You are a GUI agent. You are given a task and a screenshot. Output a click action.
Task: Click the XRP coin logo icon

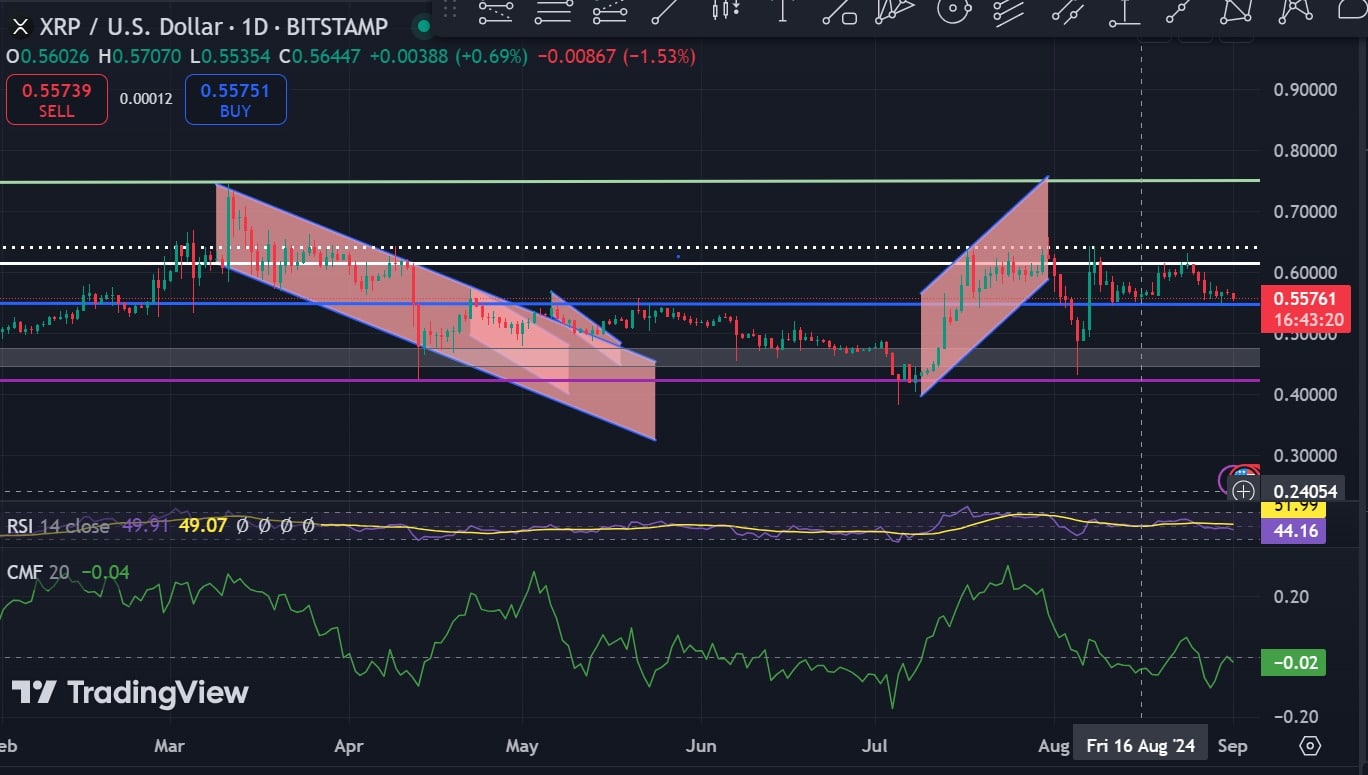tap(19, 26)
